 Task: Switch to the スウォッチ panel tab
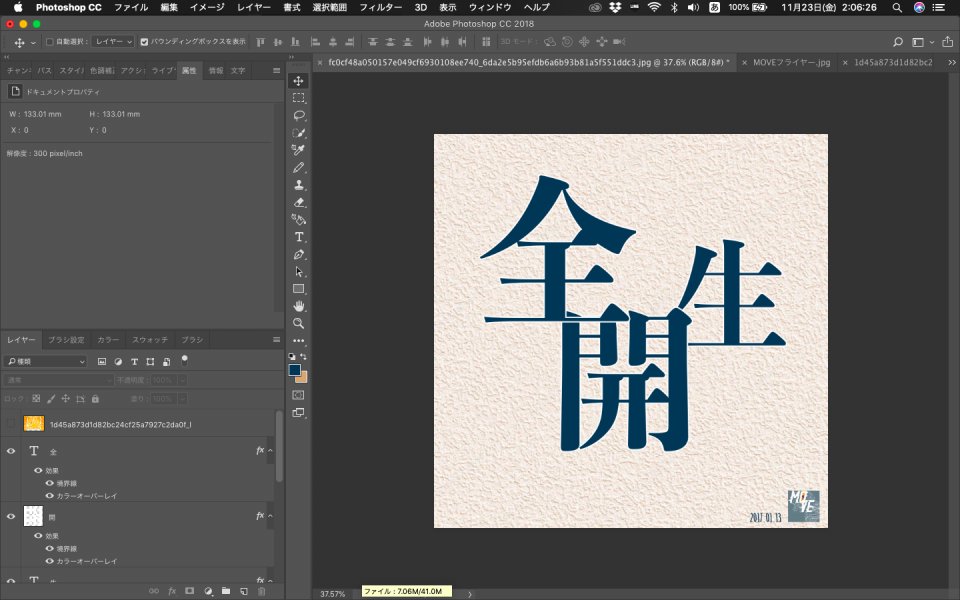[x=150, y=340]
